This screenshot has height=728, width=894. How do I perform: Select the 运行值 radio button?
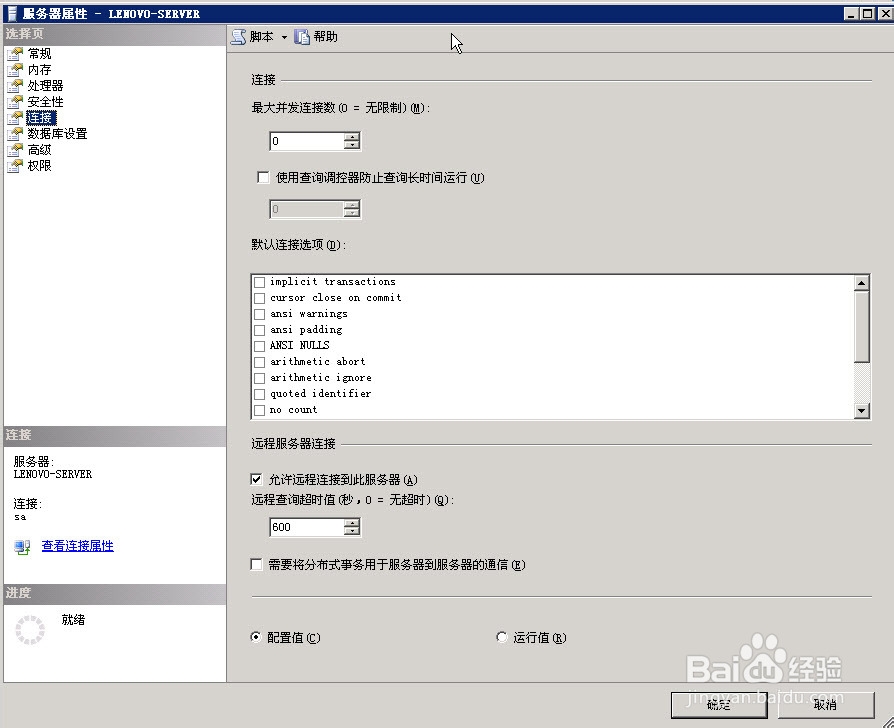[501, 636]
